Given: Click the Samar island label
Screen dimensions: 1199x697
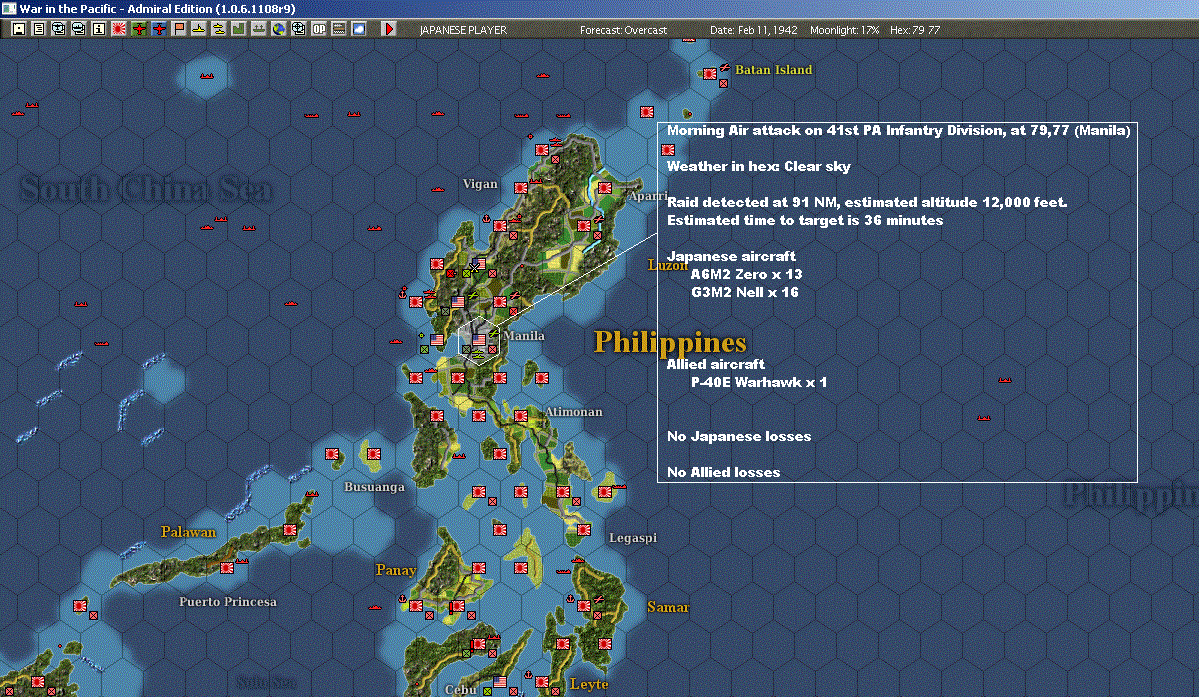Looking at the screenshot, I should 668,607.
